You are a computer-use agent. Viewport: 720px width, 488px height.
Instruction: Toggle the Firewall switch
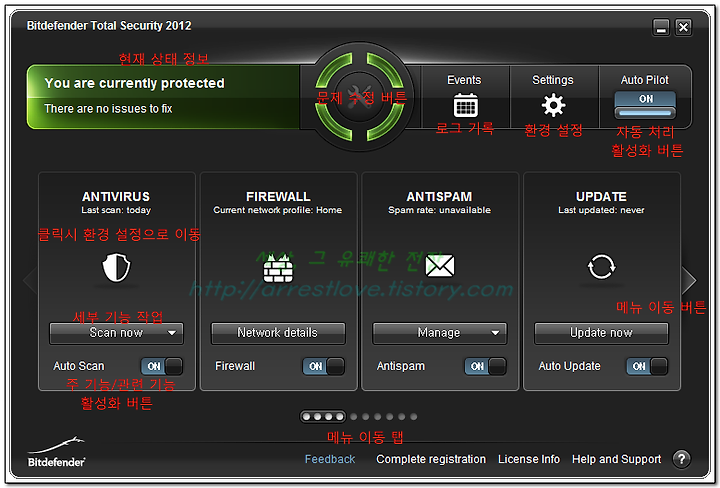pyautogui.click(x=323, y=366)
